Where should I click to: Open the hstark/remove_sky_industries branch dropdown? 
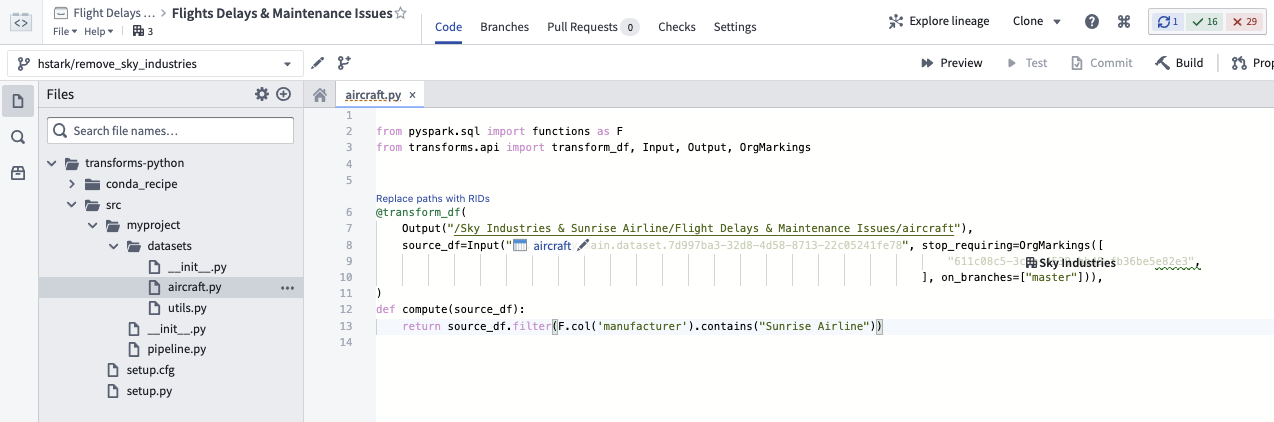pyautogui.click(x=155, y=63)
